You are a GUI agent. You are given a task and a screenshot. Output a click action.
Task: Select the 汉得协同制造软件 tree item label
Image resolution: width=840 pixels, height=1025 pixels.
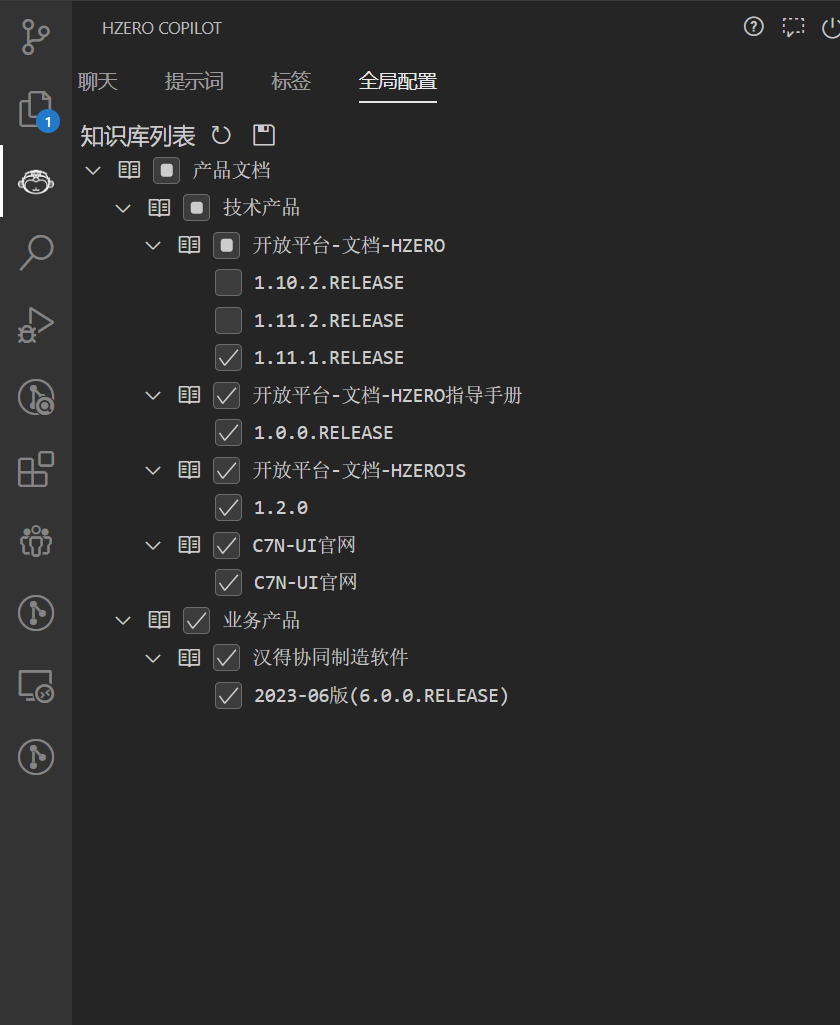coord(330,658)
